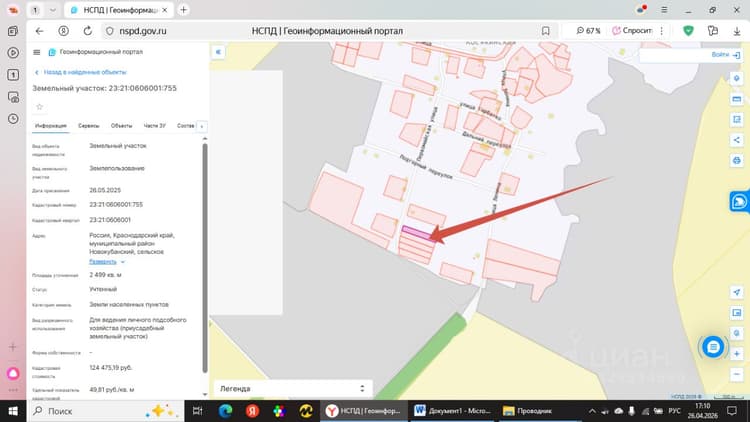Switch to Состав tab
750x422 pixels.
[186, 126]
